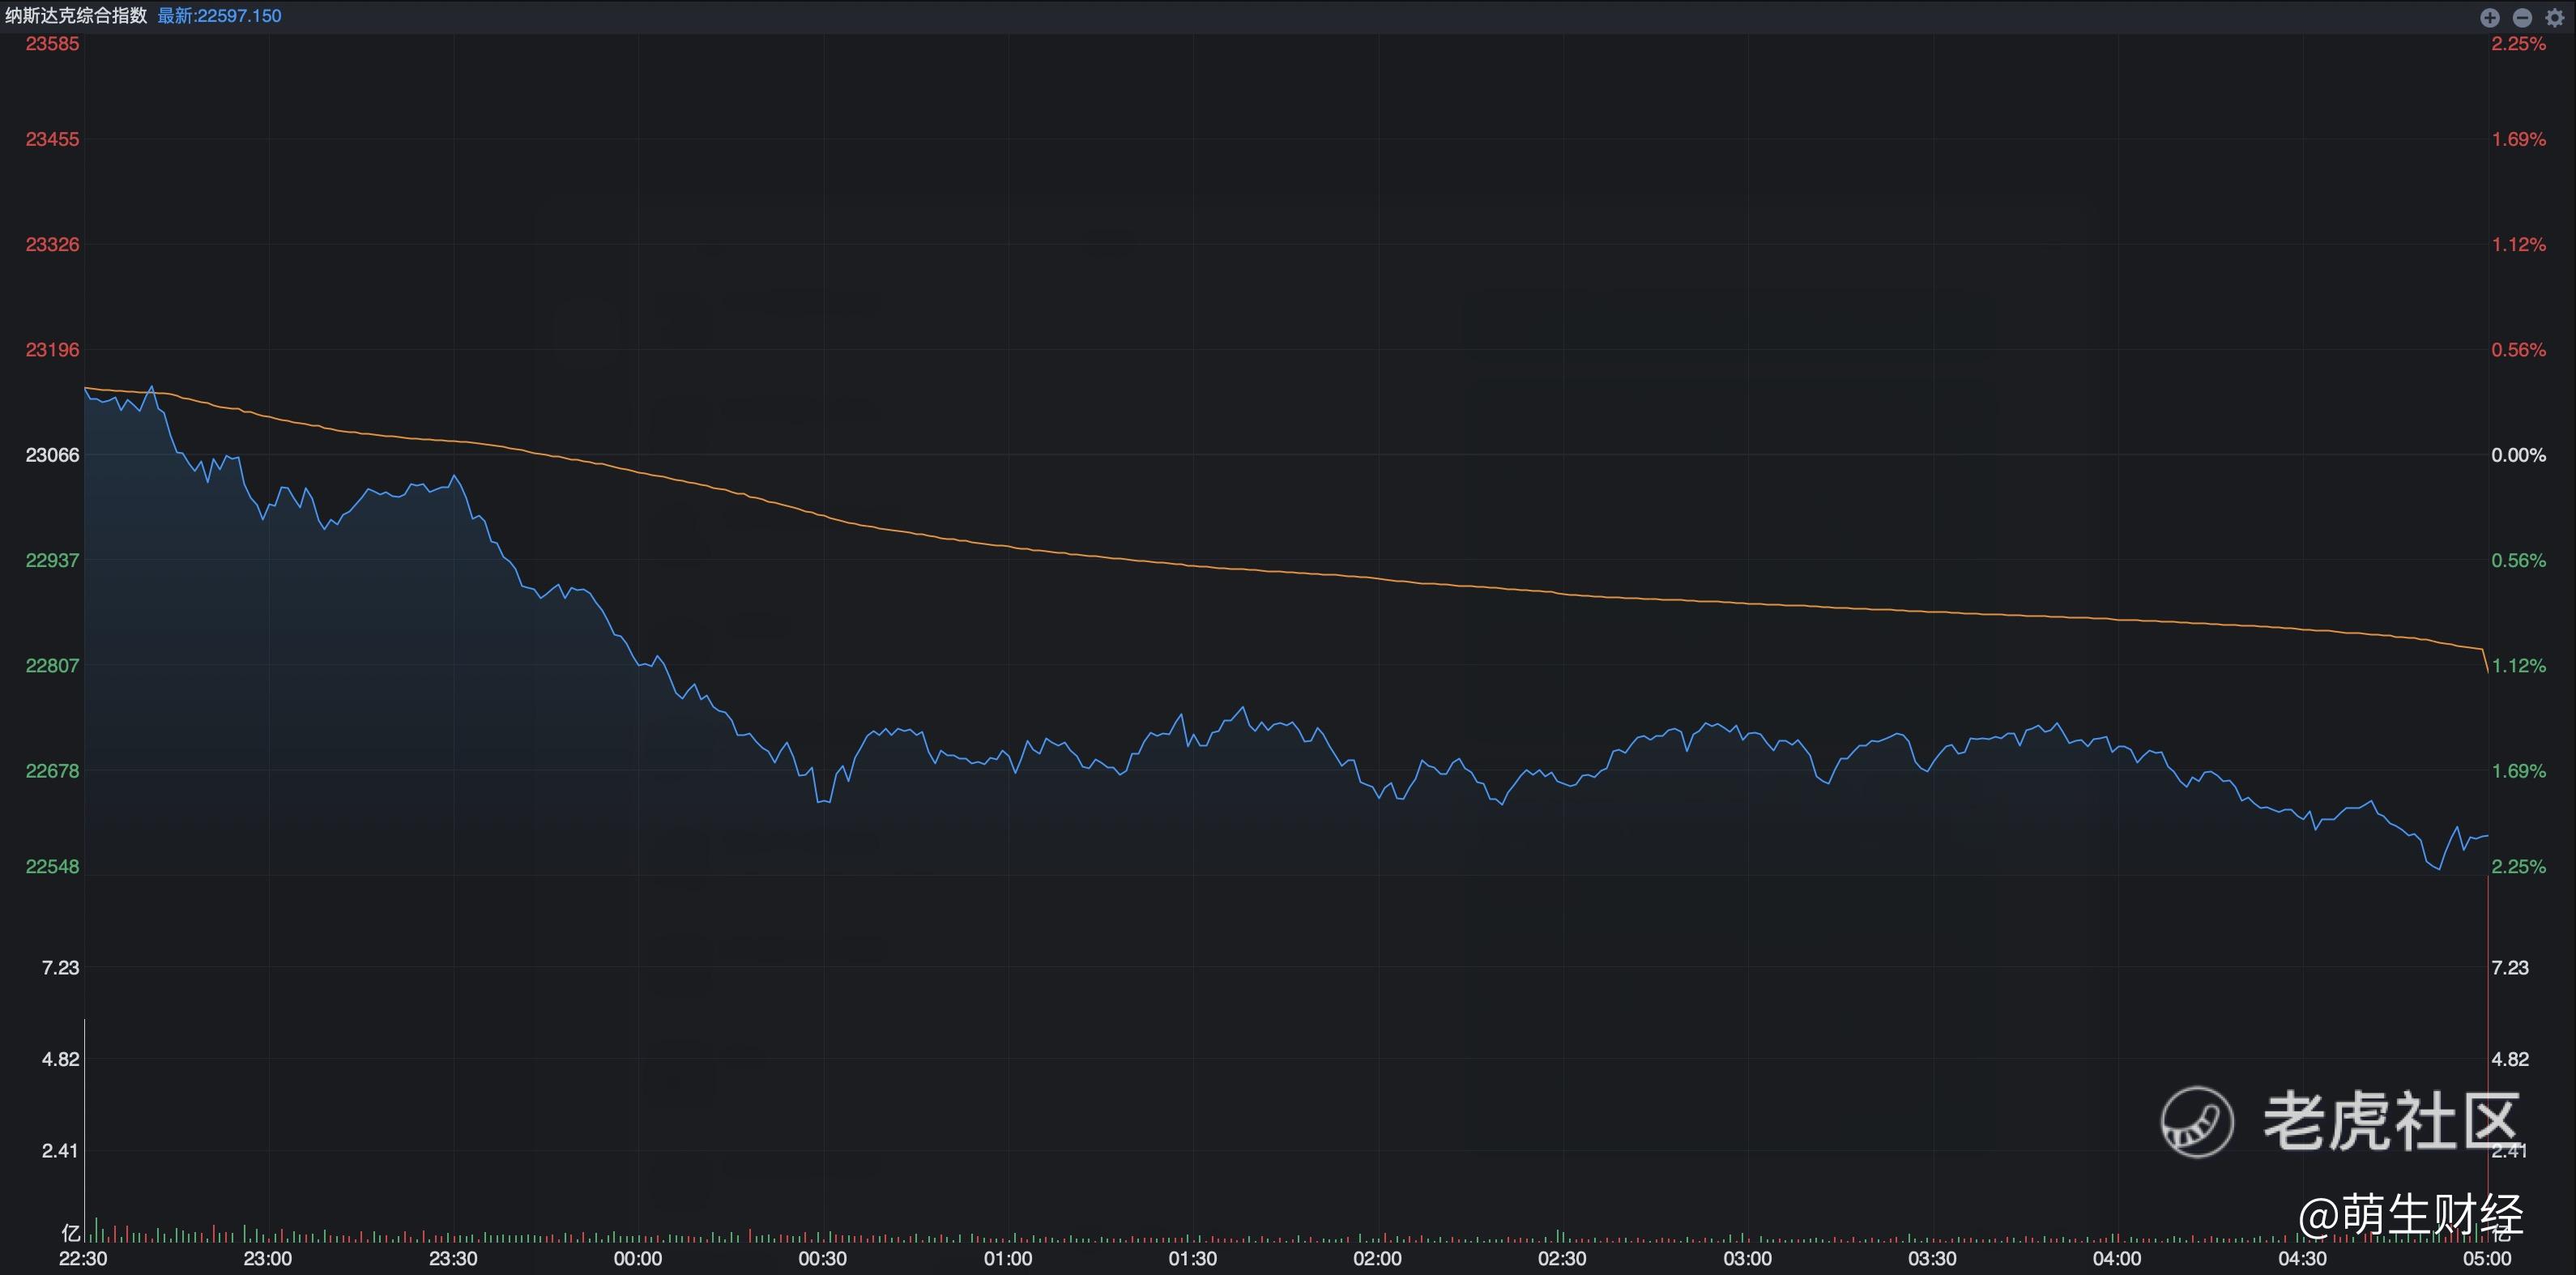Open chart settings gear icon
Viewport: 2576px width, 1275px height.
click(x=2554, y=17)
